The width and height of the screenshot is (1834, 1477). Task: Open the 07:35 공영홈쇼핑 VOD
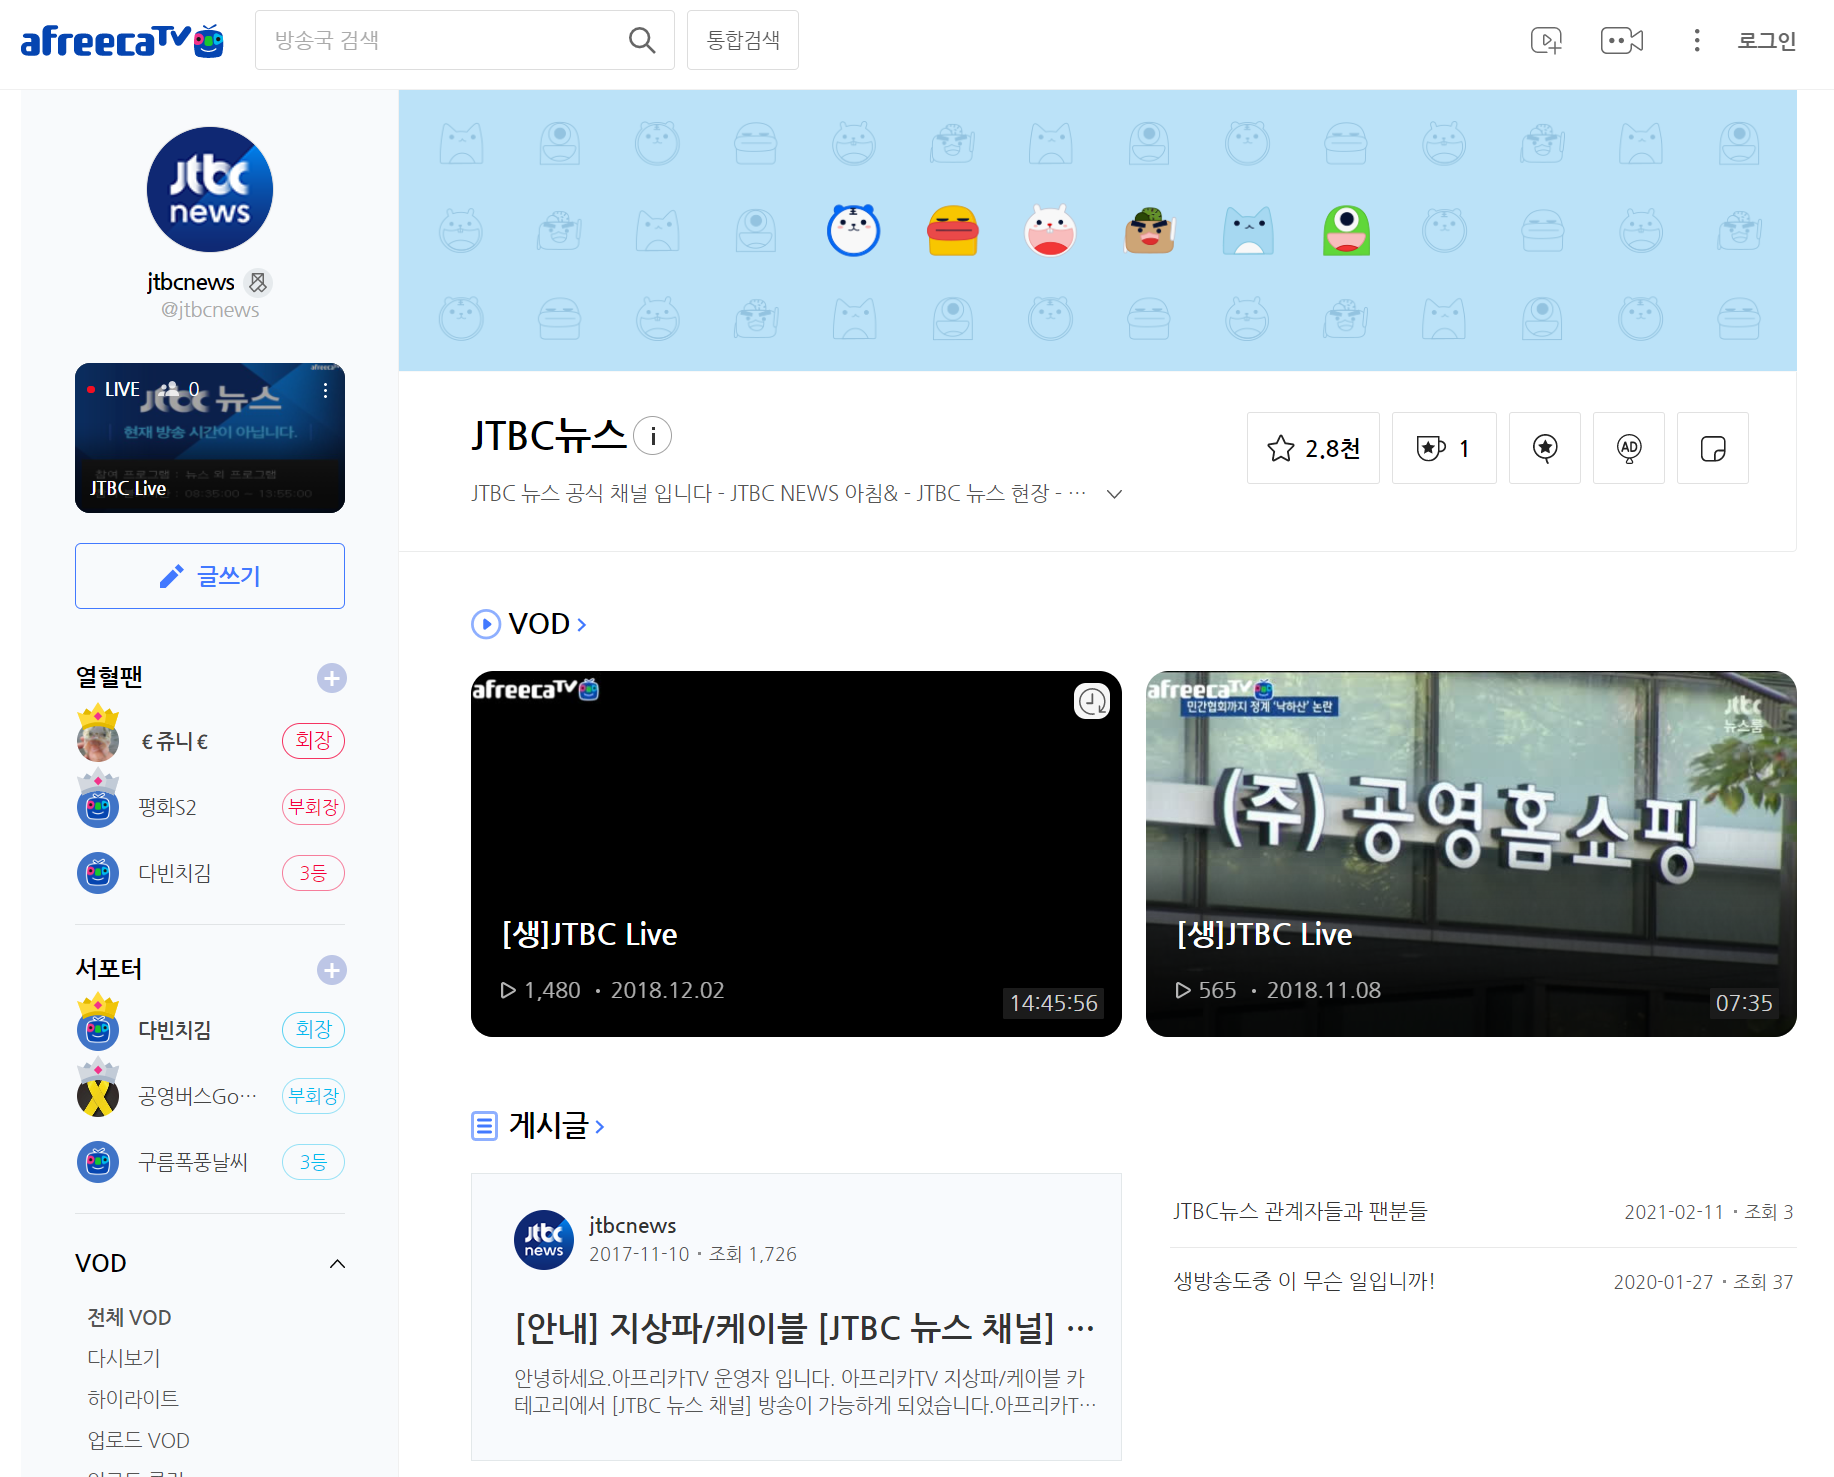pos(1471,854)
